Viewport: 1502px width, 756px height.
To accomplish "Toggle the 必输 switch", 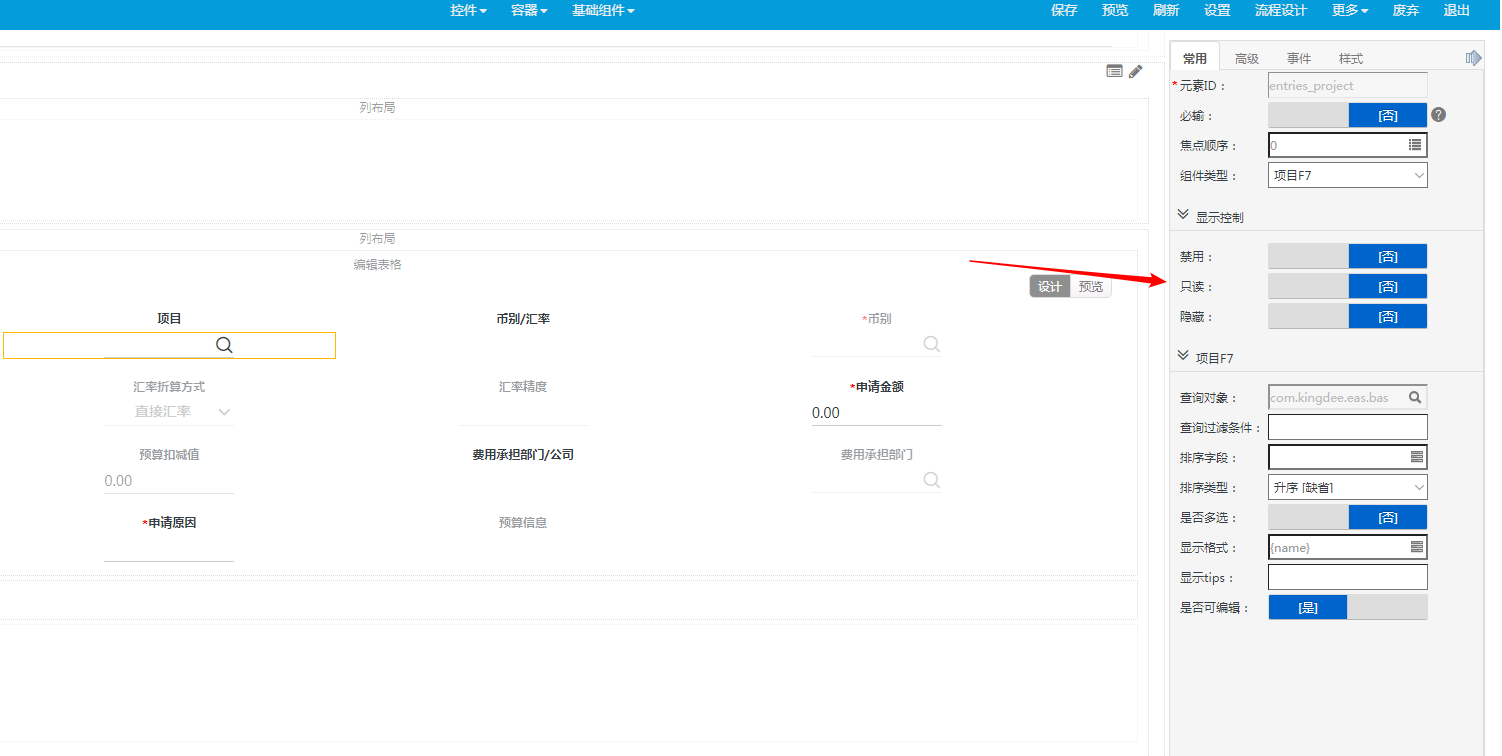I will point(1347,115).
